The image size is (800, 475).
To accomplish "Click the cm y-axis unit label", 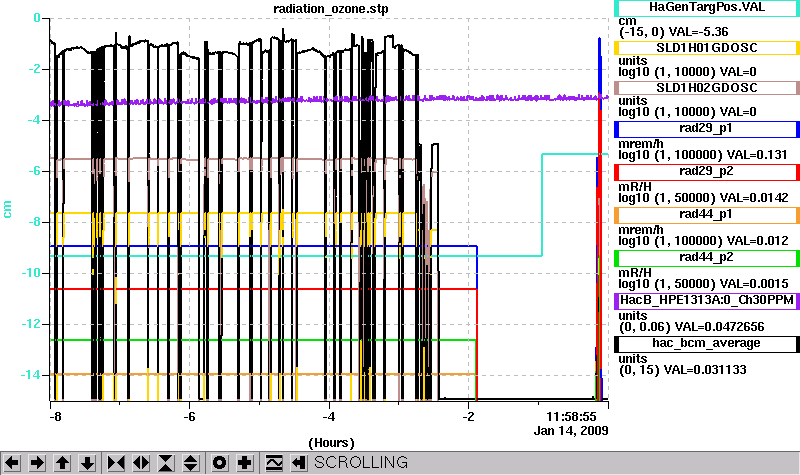I will 7,209.
